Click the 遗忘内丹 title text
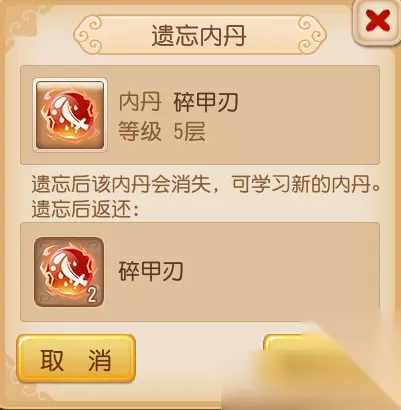 point(199,35)
